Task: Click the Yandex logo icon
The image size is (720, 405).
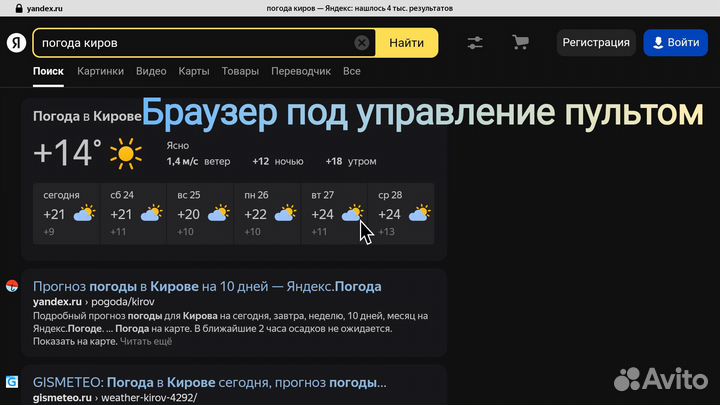Action: tap(16, 43)
